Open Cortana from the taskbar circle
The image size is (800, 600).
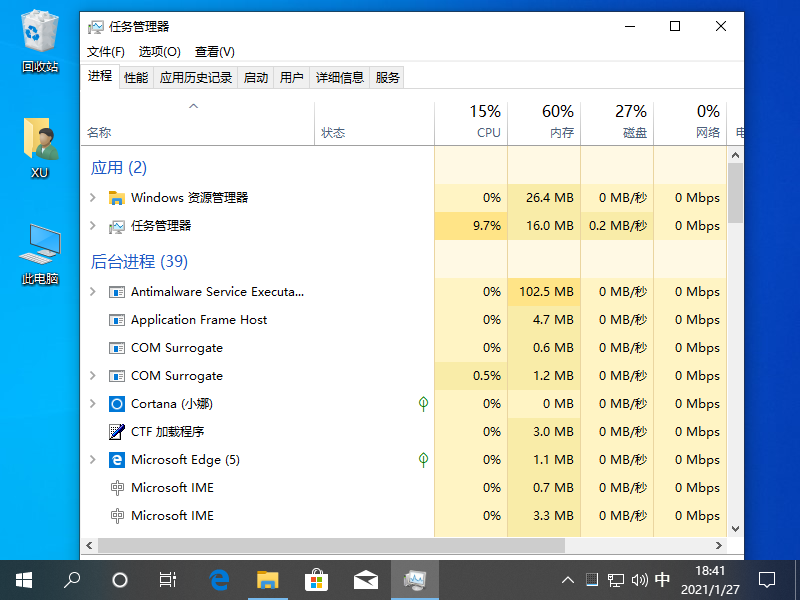(x=120, y=580)
